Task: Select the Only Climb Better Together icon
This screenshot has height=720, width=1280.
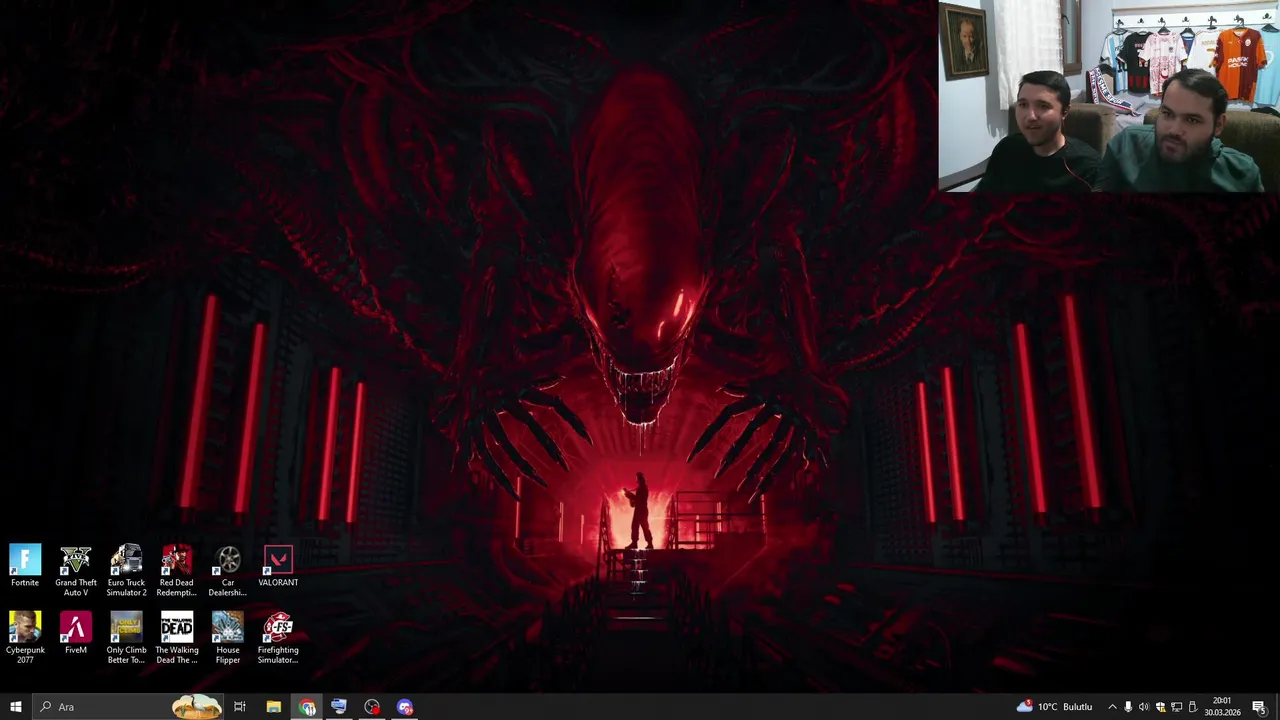Action: (126, 638)
